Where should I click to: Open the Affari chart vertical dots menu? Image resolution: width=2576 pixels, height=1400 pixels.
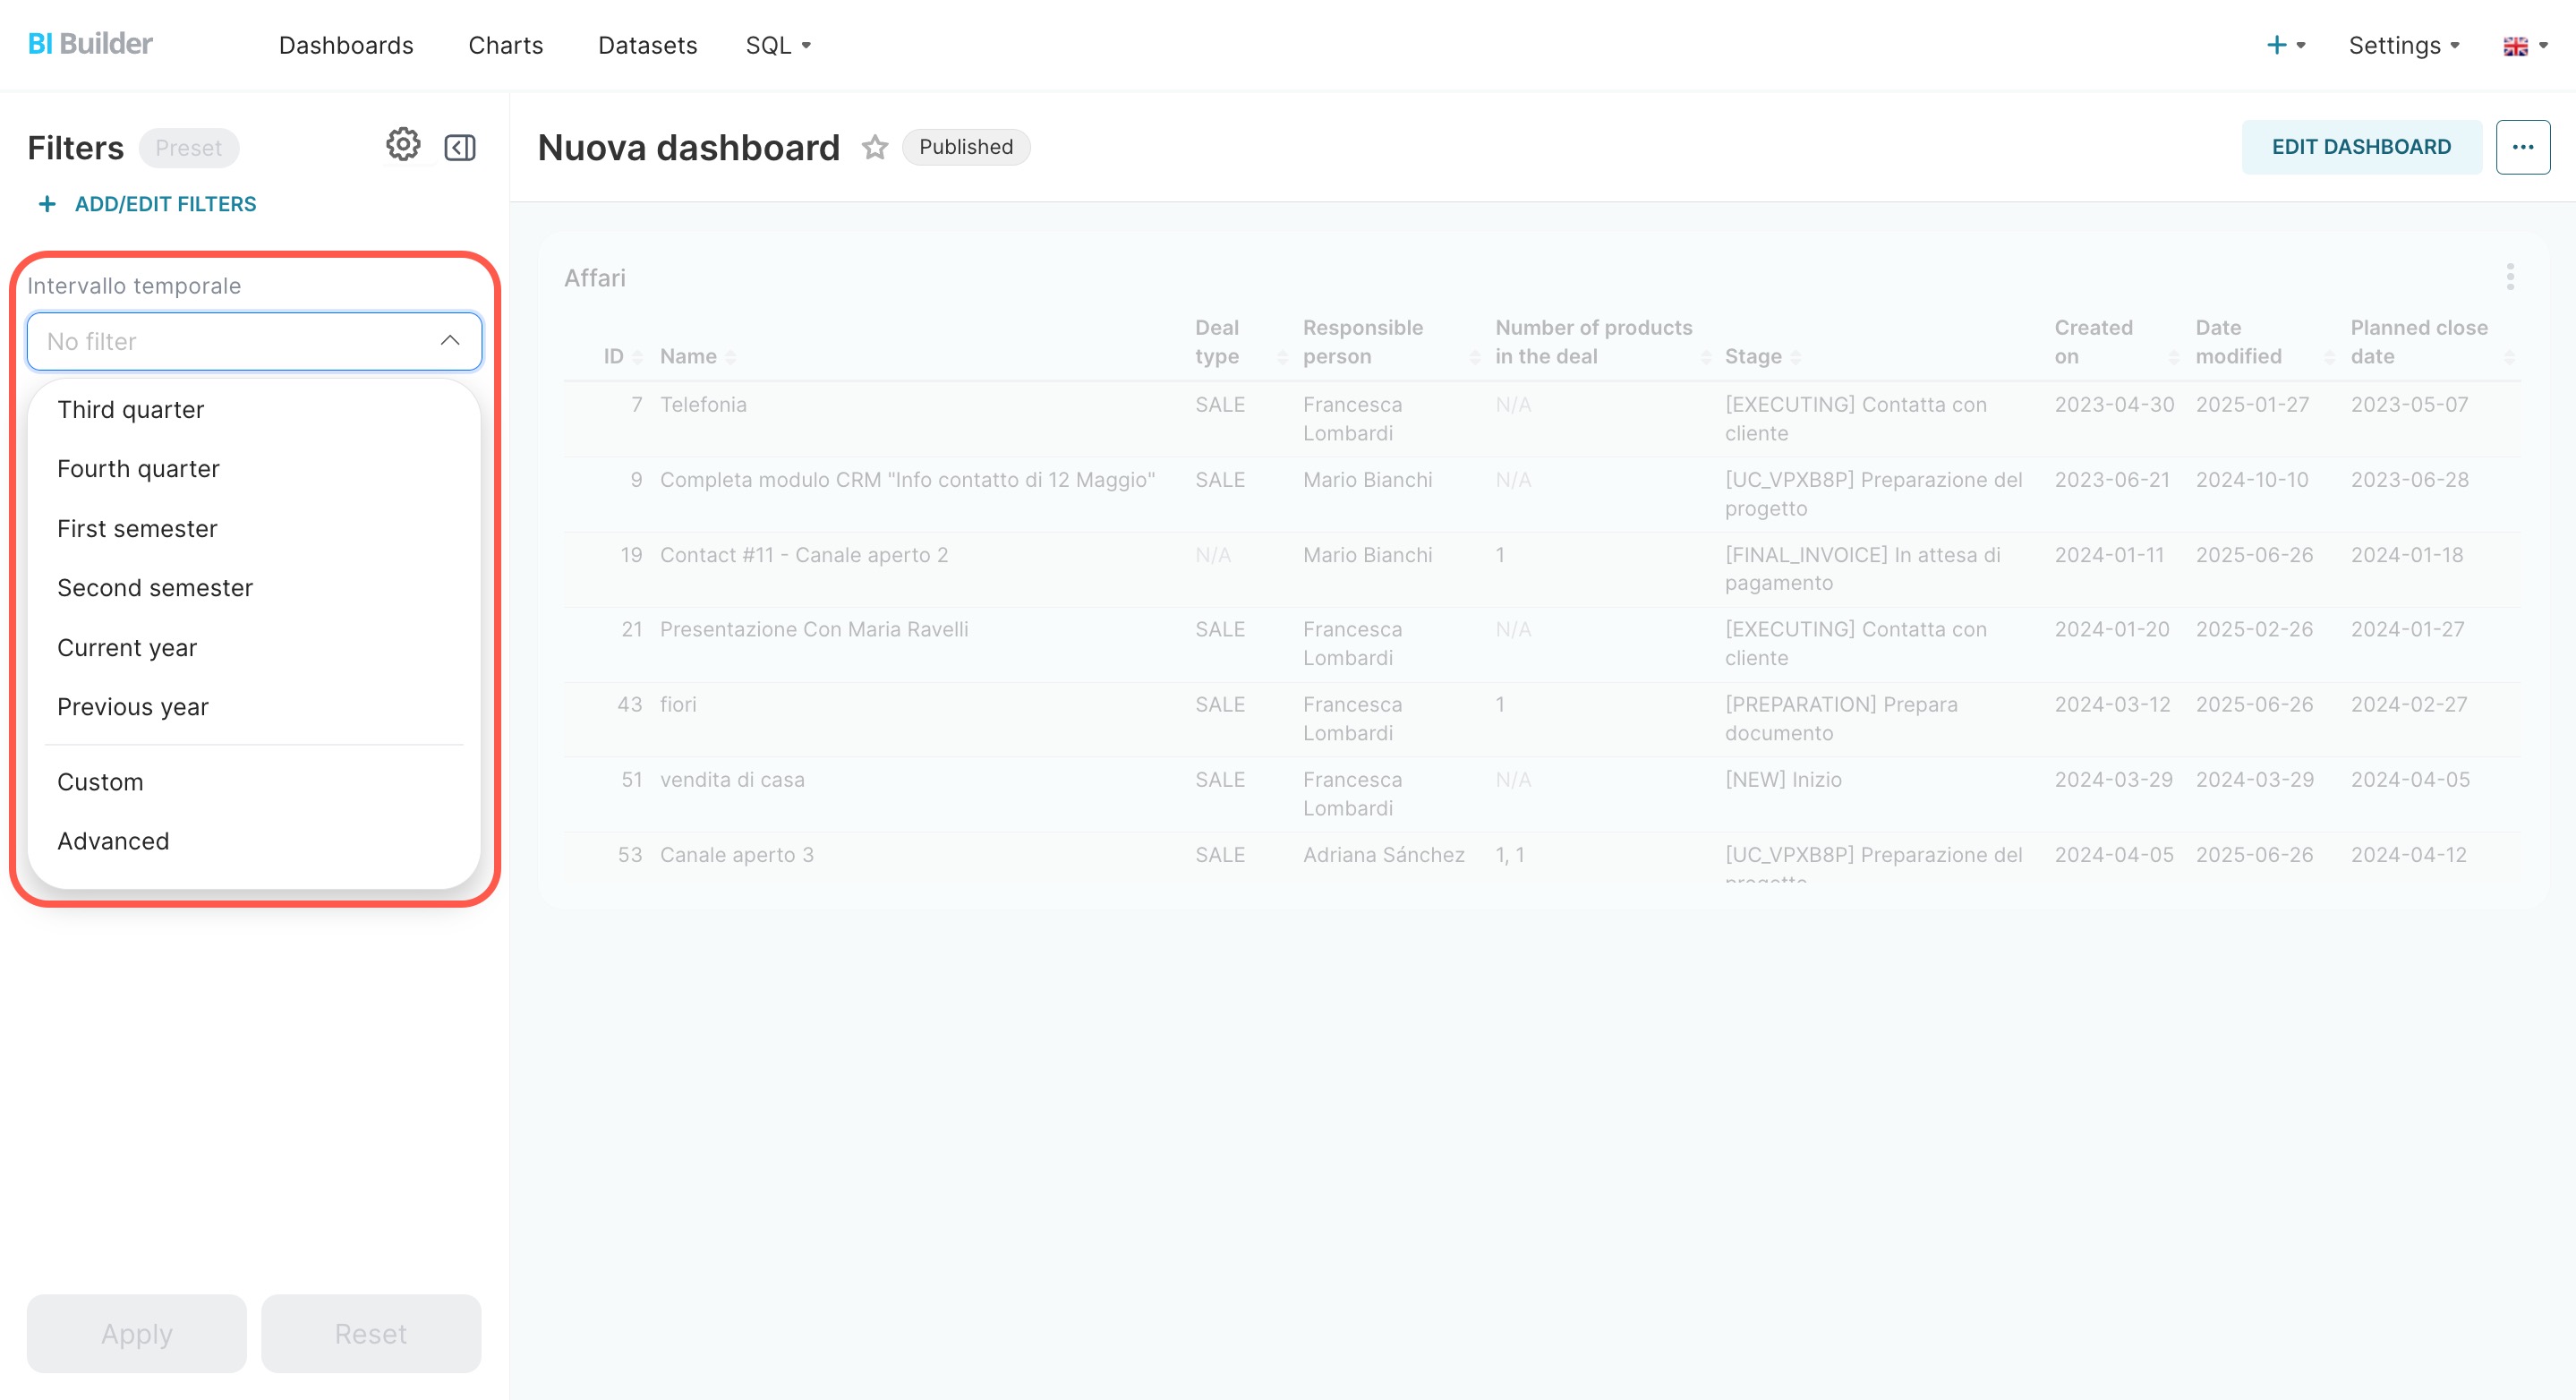(x=2510, y=277)
